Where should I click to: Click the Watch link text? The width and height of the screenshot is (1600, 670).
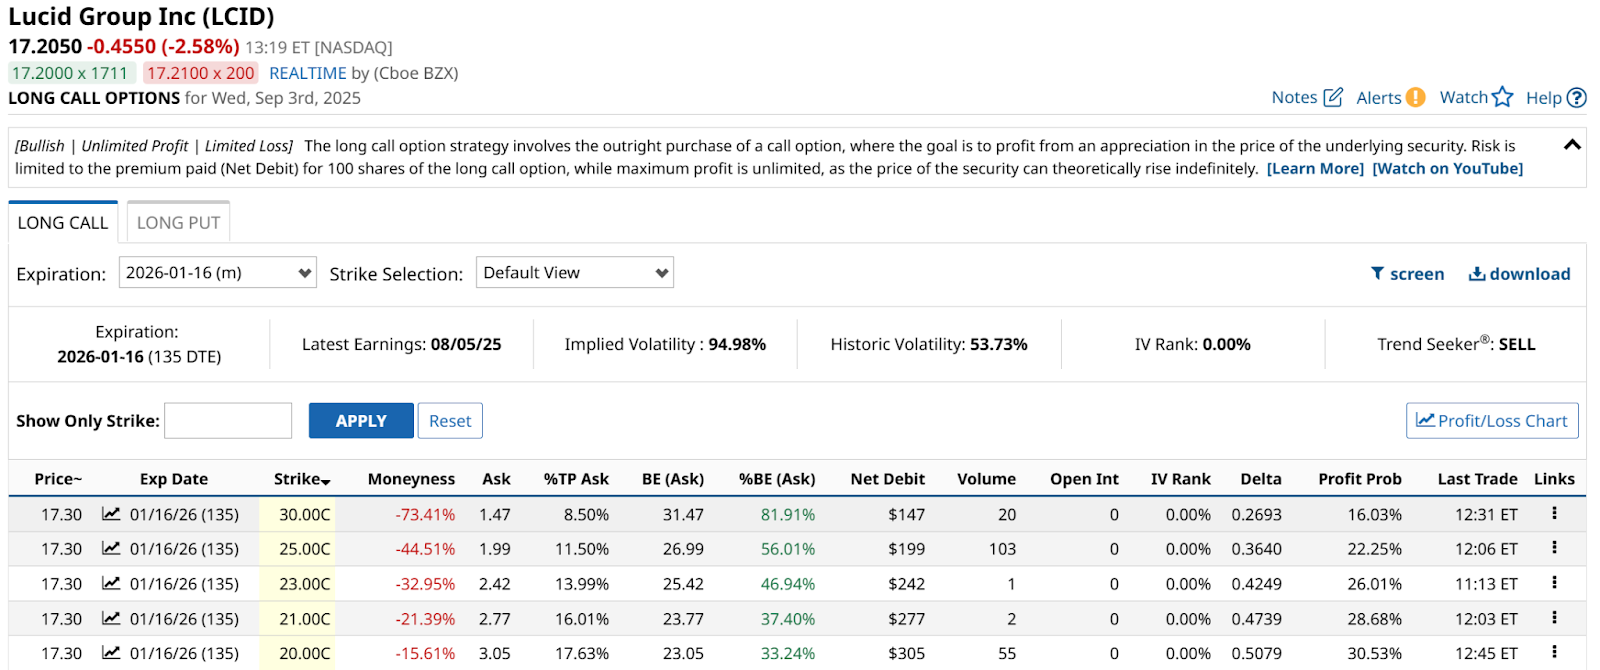coord(1463,97)
